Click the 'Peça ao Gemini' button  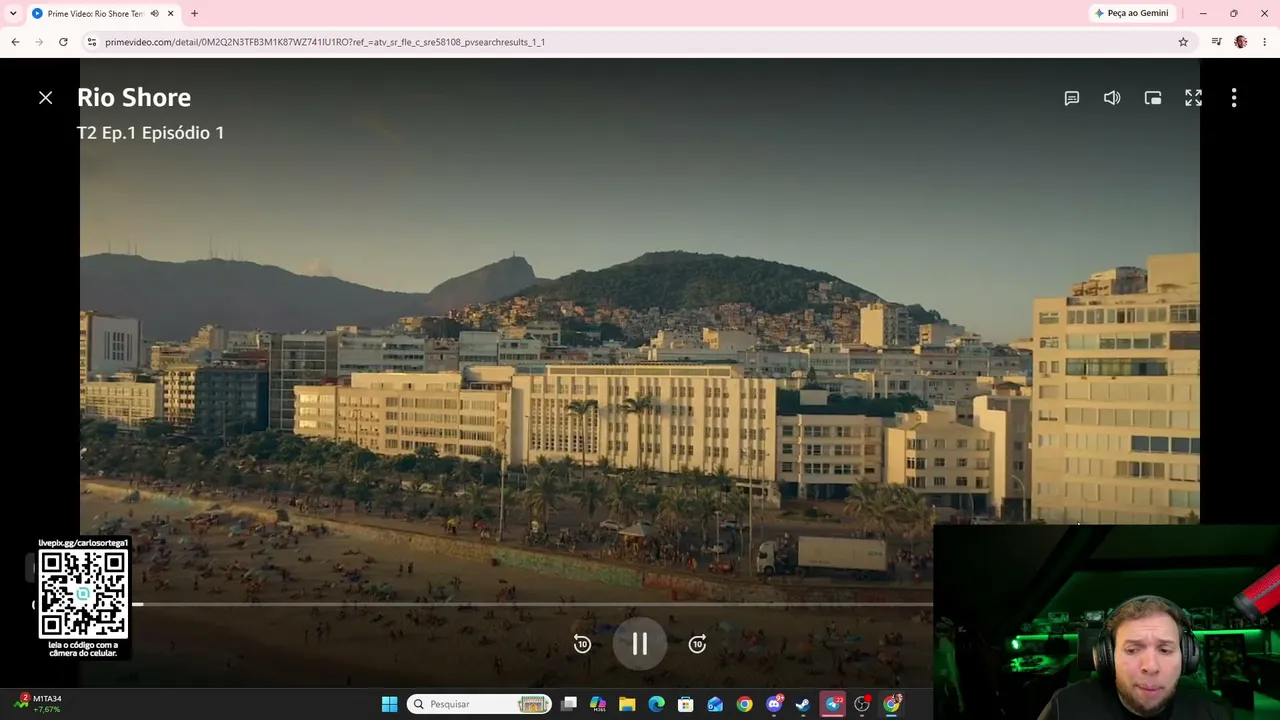(1132, 13)
